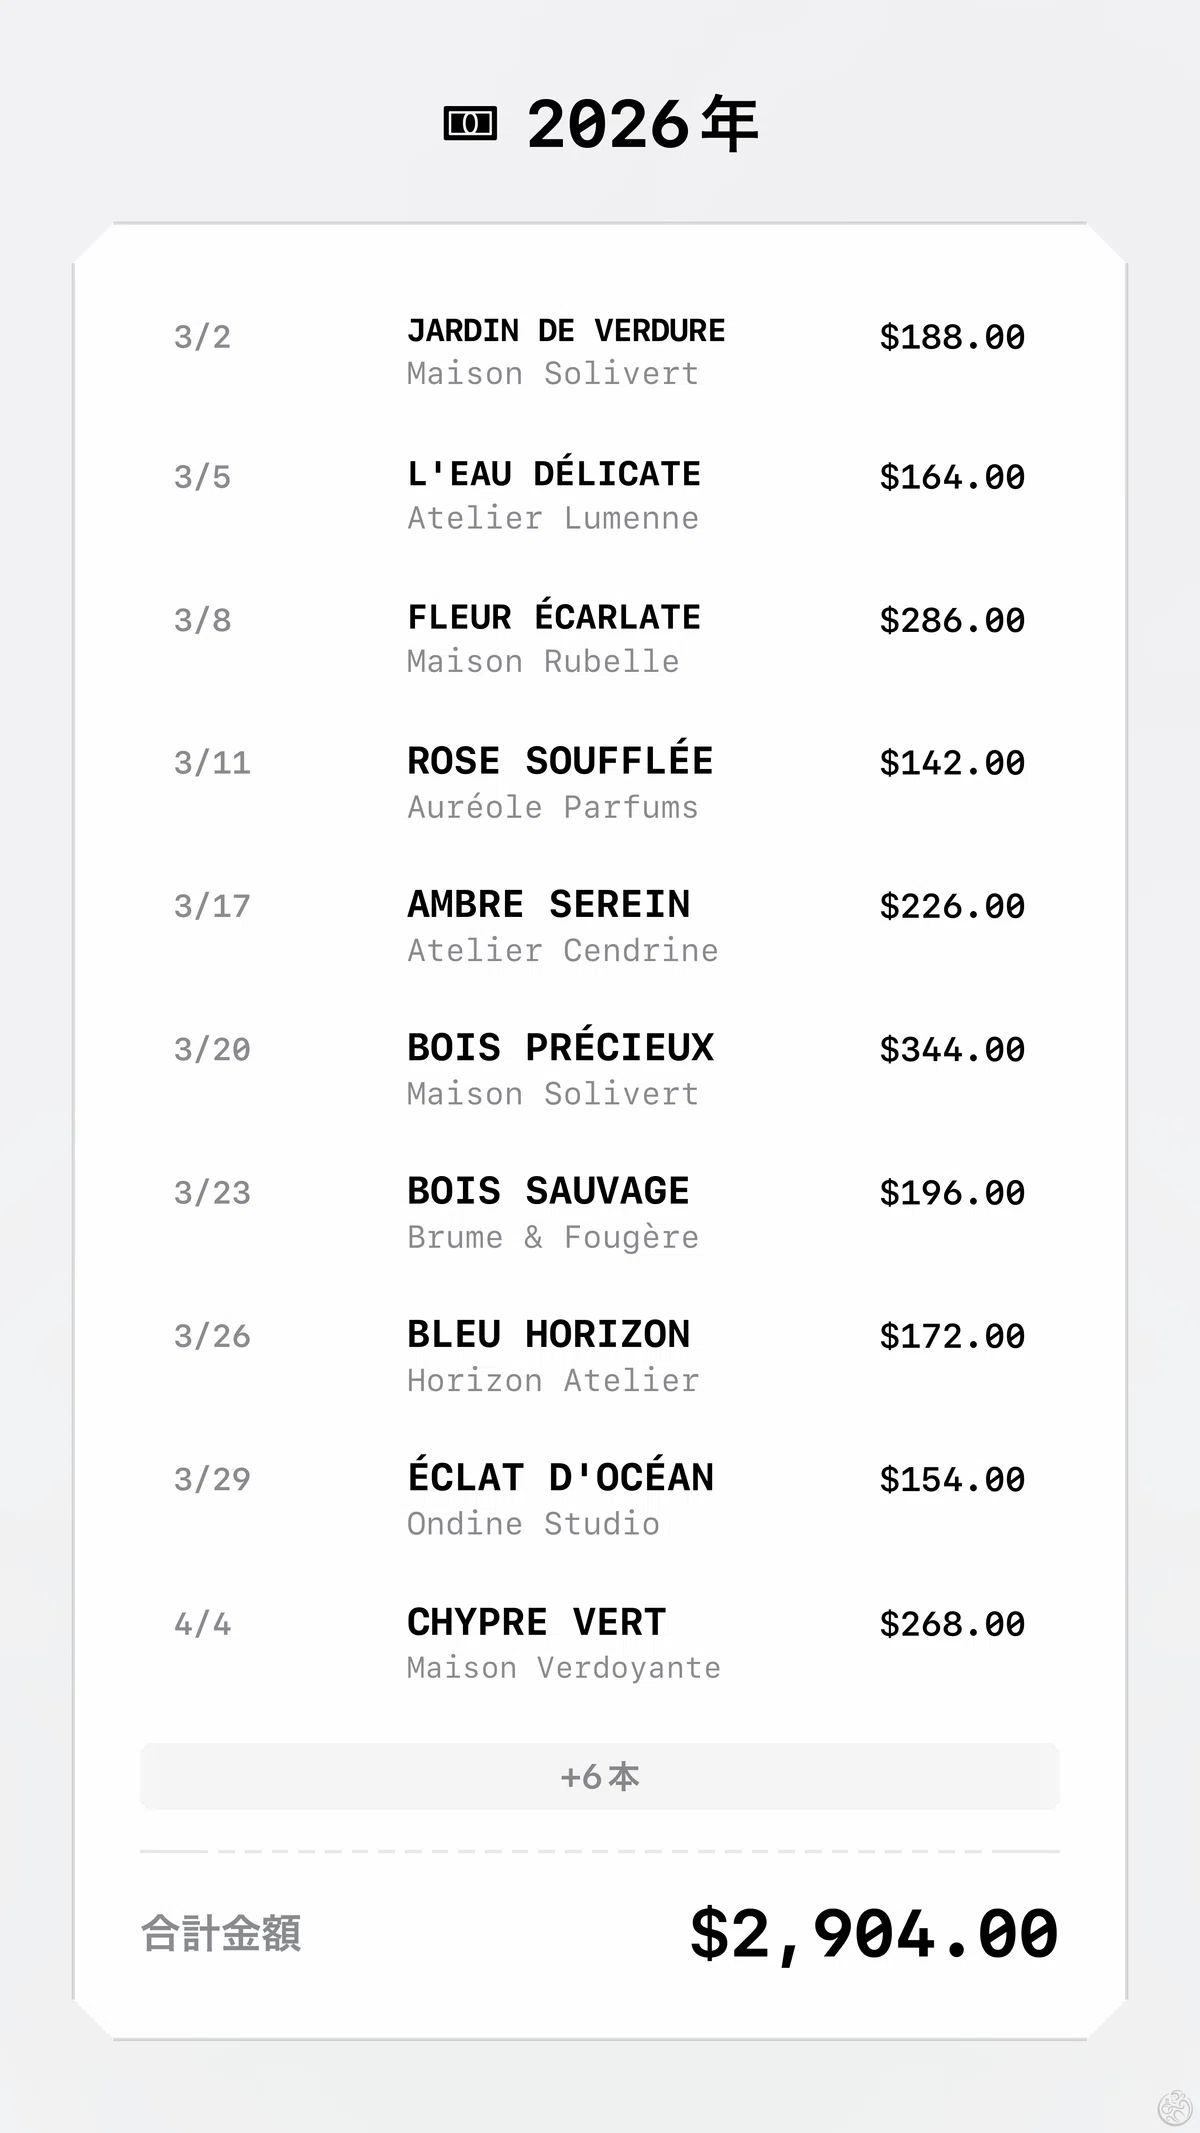This screenshot has width=1200, height=2133.
Task: Open the ÉCLAT D'OCÉAN item
Action: (x=600, y=1498)
